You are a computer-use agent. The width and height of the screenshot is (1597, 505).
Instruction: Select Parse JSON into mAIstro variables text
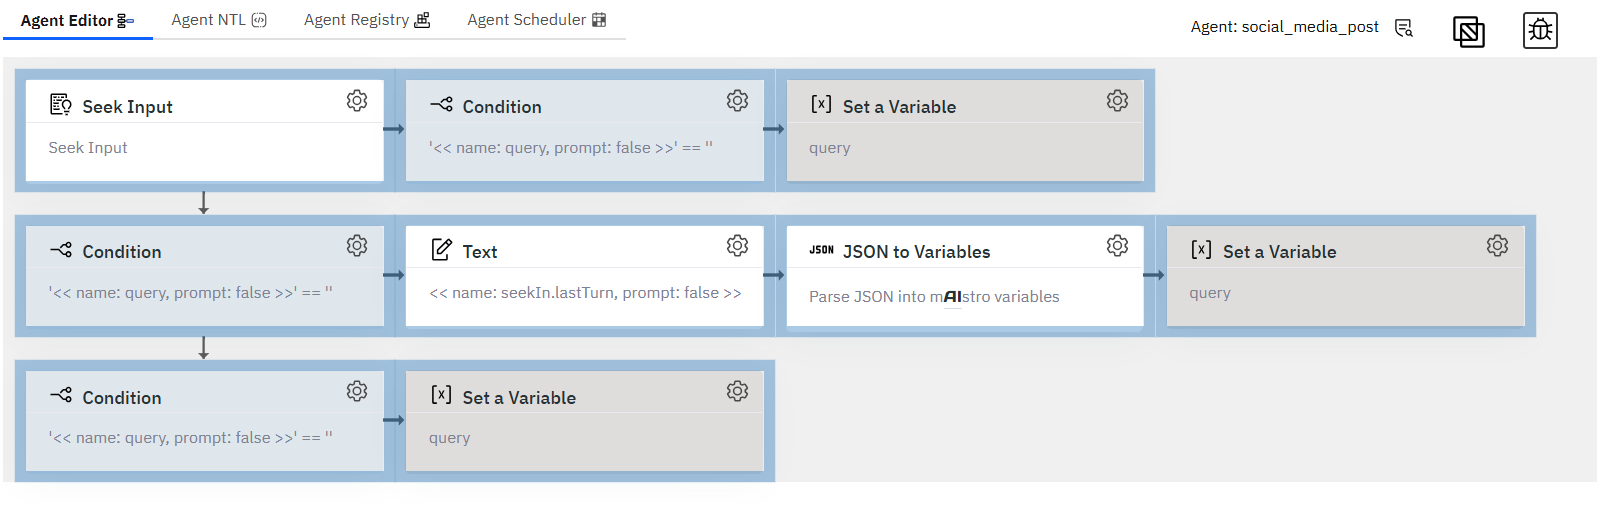pos(934,297)
